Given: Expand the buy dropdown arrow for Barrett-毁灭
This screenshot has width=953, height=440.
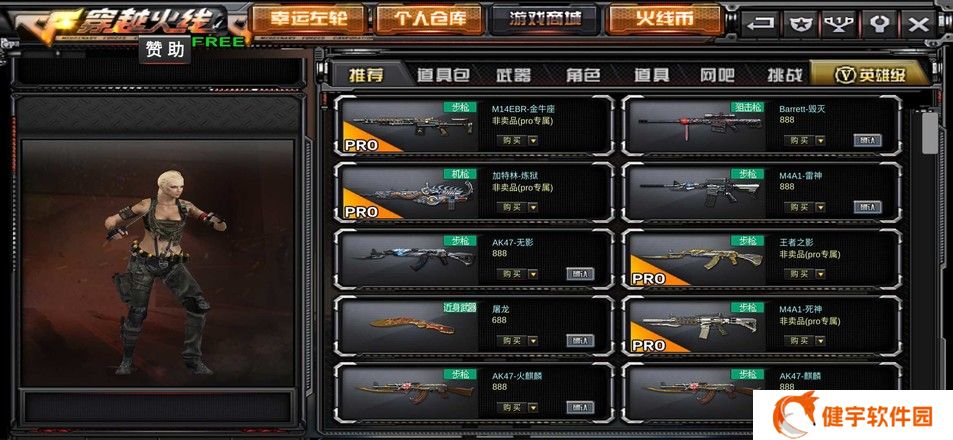Looking at the screenshot, I should (820, 140).
